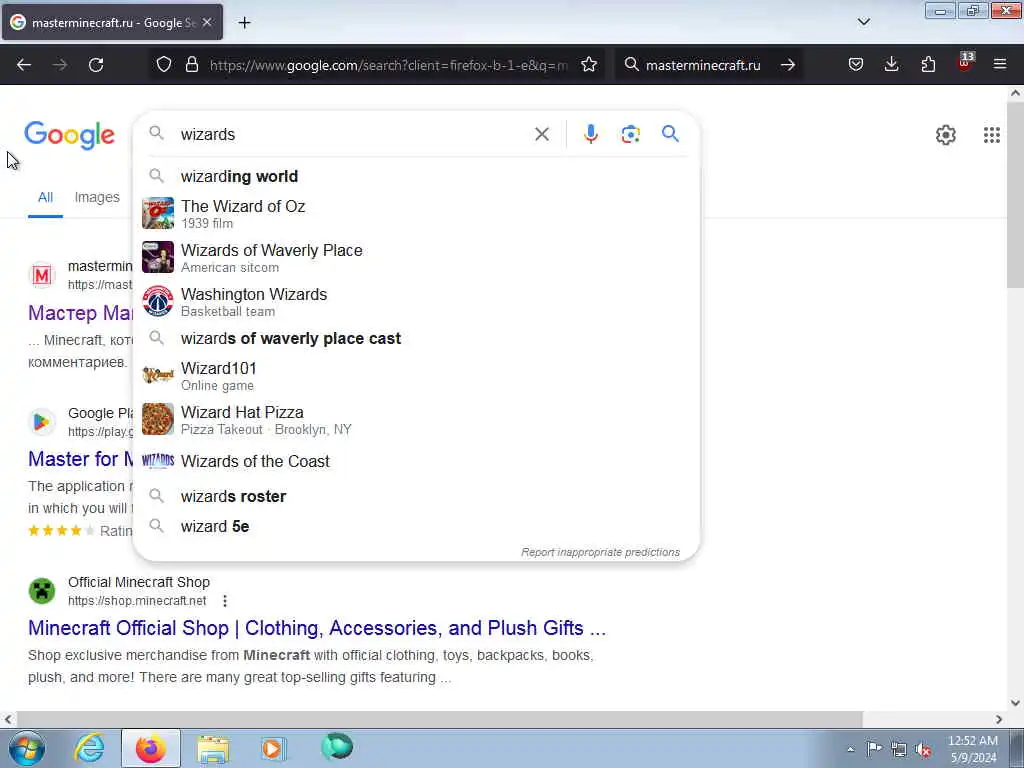Image resolution: width=1024 pixels, height=768 pixels.
Task: Choose 'Wizards of Waverly Place' sitcom suggestion
Action: click(416, 257)
